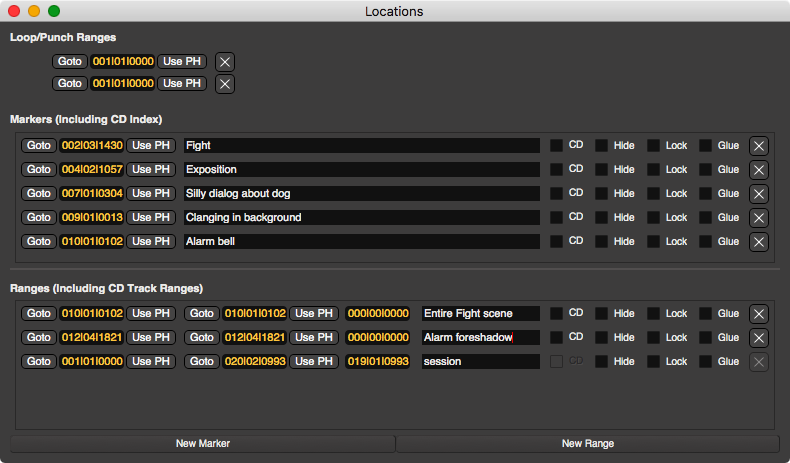Viewport: 790px width, 463px height.
Task: Click the New Marker button
Action: [x=203, y=443]
